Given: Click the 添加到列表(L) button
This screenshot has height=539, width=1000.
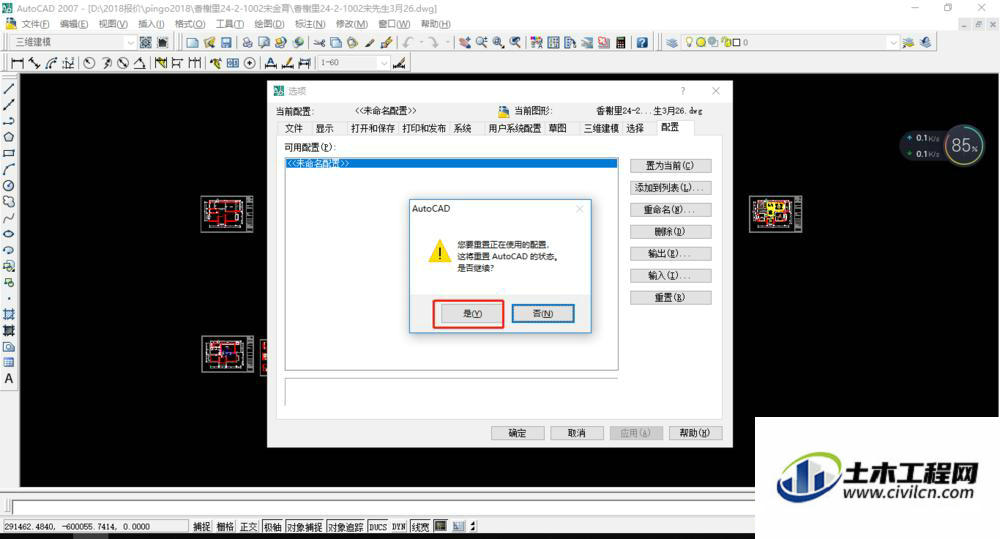Looking at the screenshot, I should [x=670, y=188].
